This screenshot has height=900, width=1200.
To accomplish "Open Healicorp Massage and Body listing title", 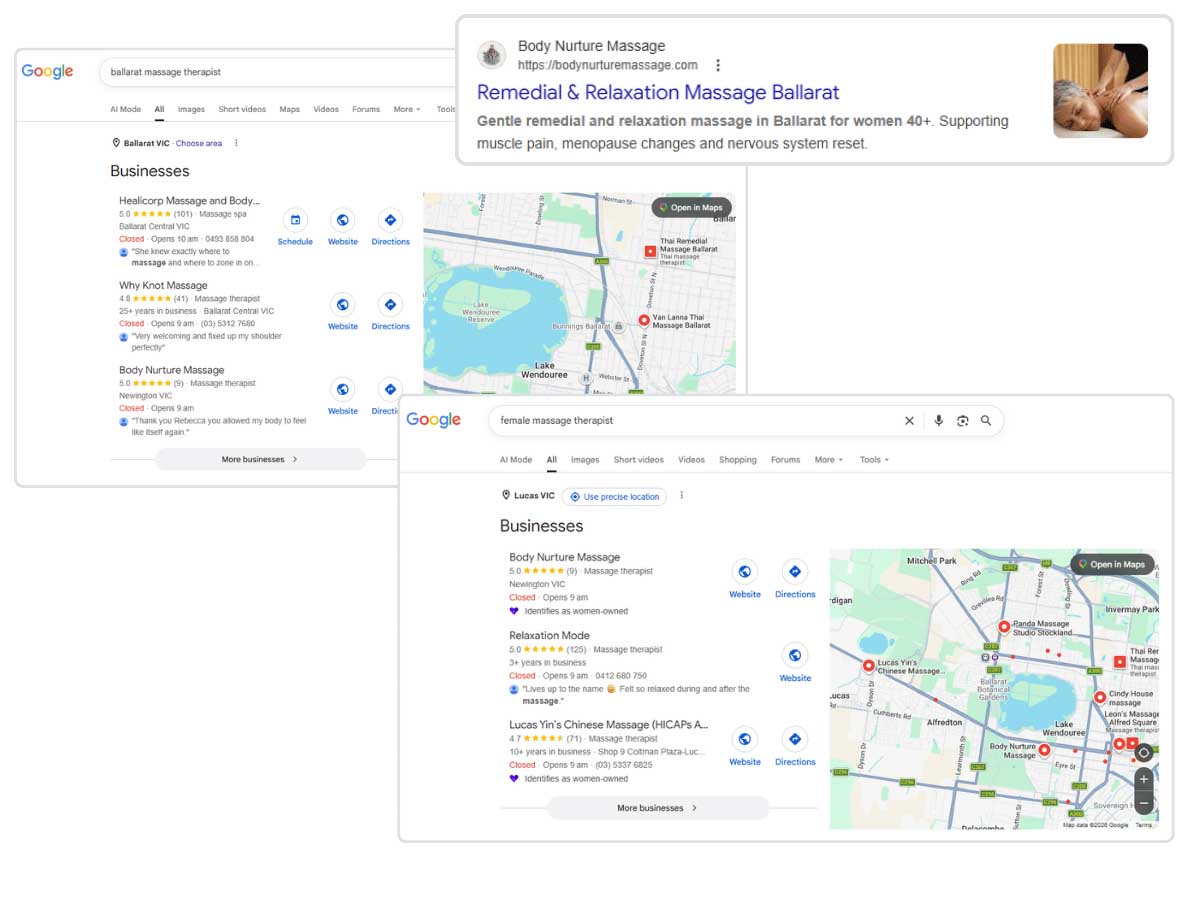I will click(x=189, y=201).
